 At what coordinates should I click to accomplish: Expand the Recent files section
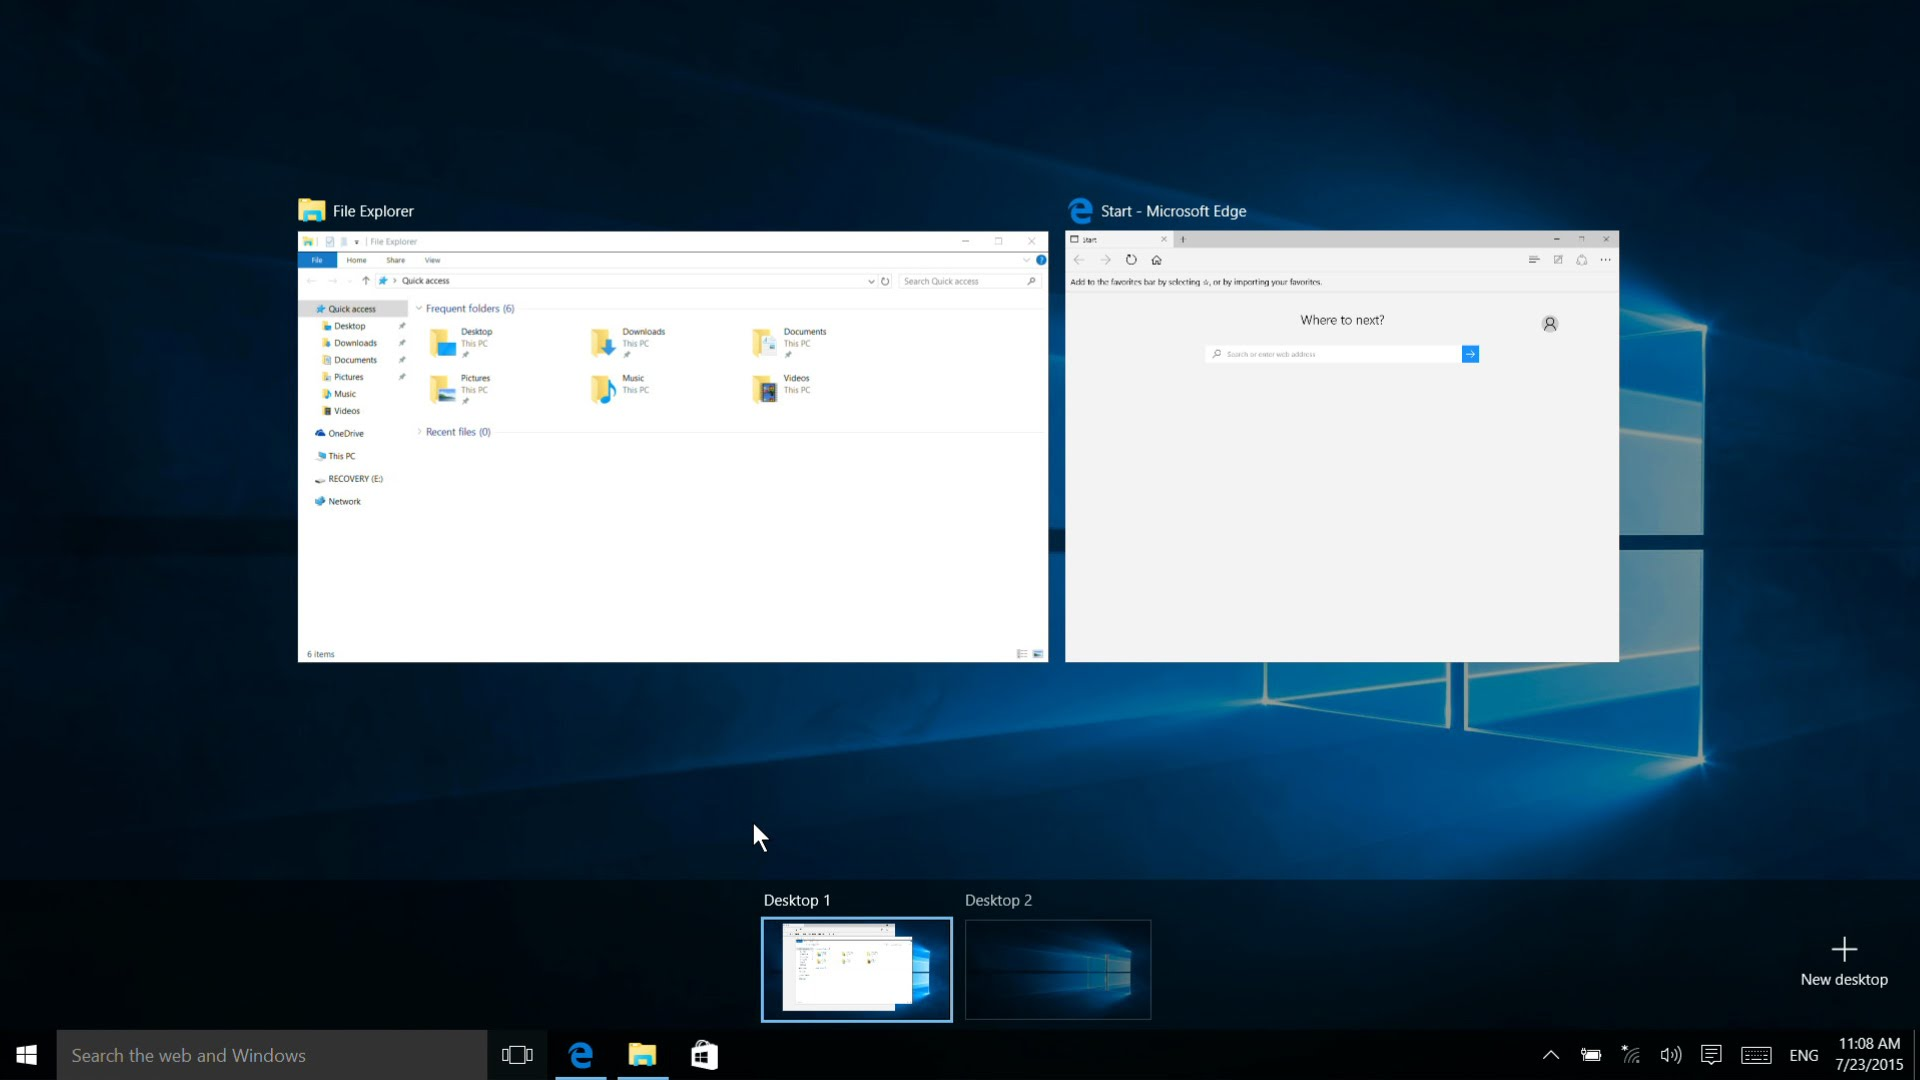pyautogui.click(x=419, y=431)
